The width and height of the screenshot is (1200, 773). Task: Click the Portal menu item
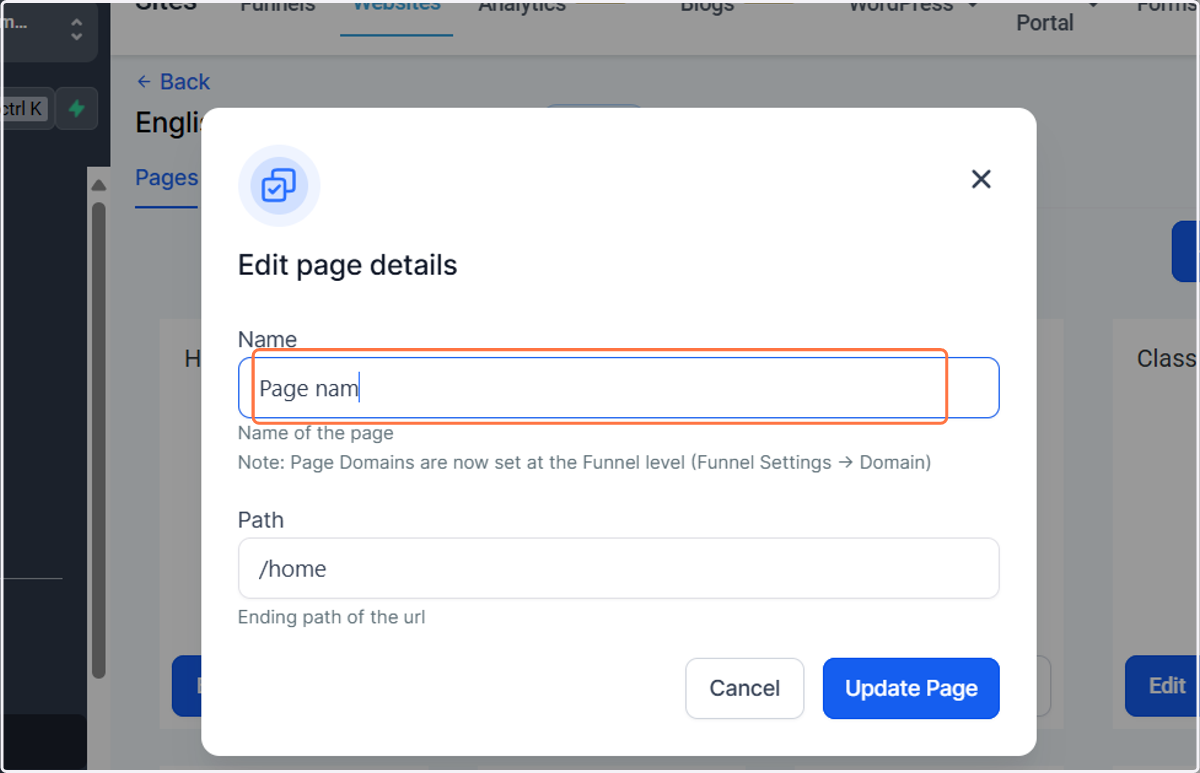pyautogui.click(x=1045, y=22)
